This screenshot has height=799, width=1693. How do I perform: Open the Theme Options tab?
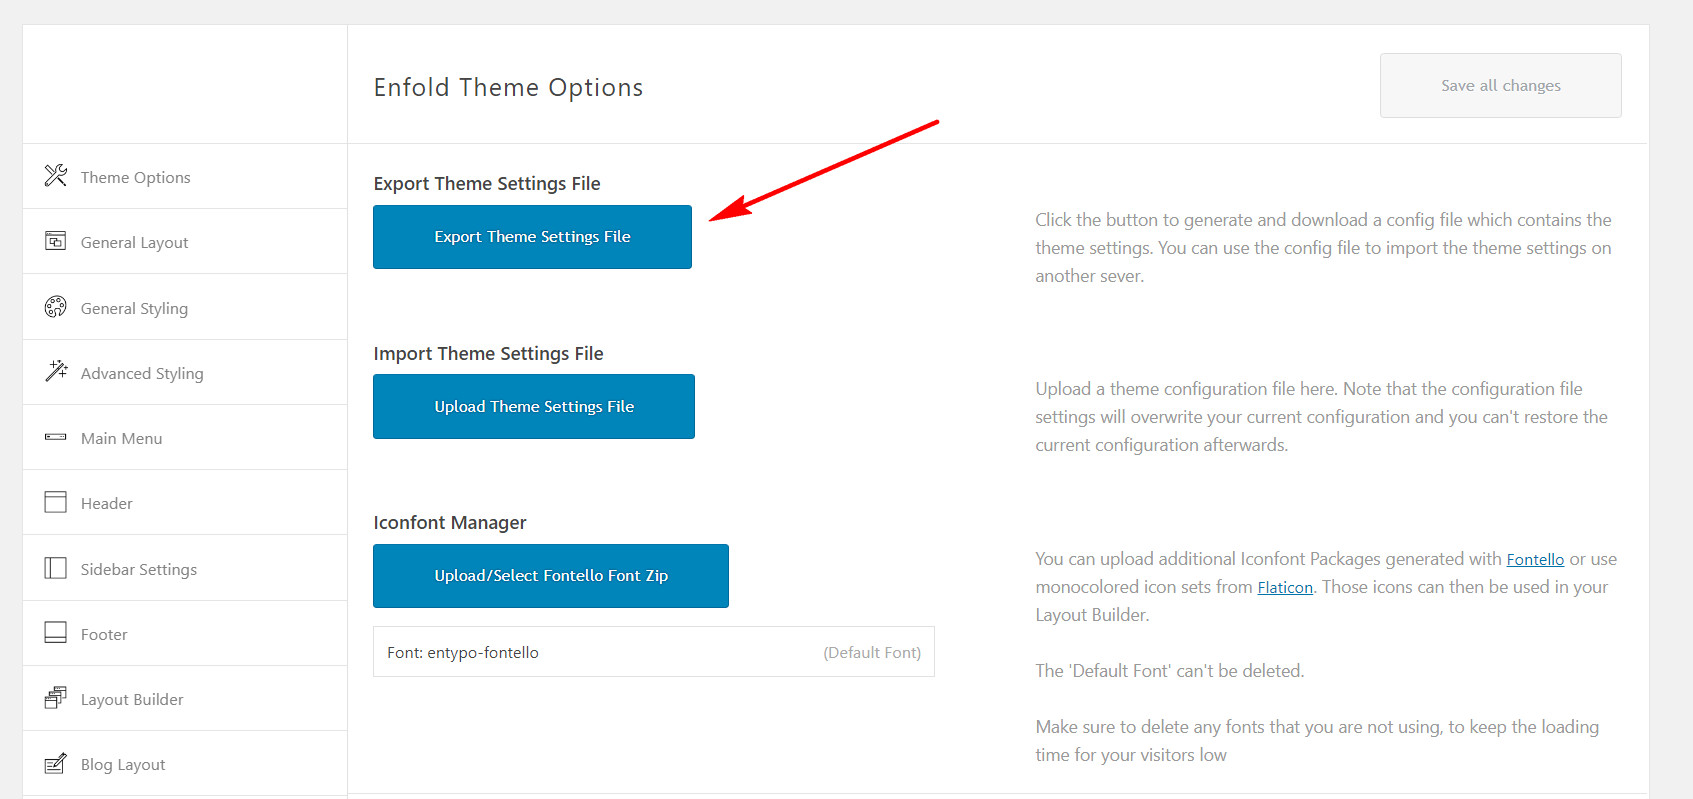[185, 177]
